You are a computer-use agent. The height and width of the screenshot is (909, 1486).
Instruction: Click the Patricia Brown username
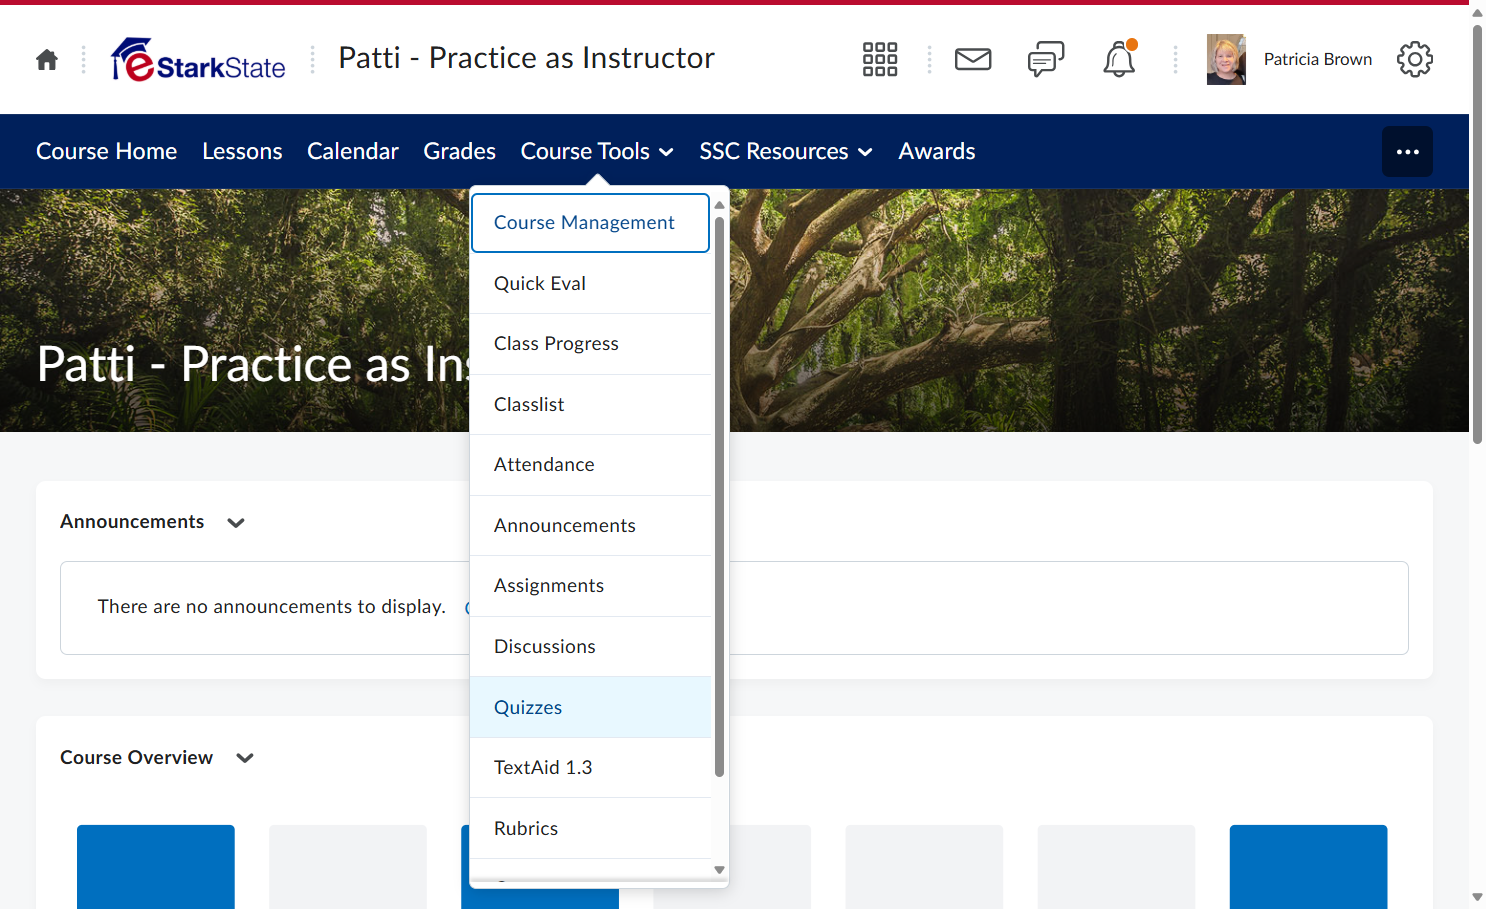click(1318, 60)
